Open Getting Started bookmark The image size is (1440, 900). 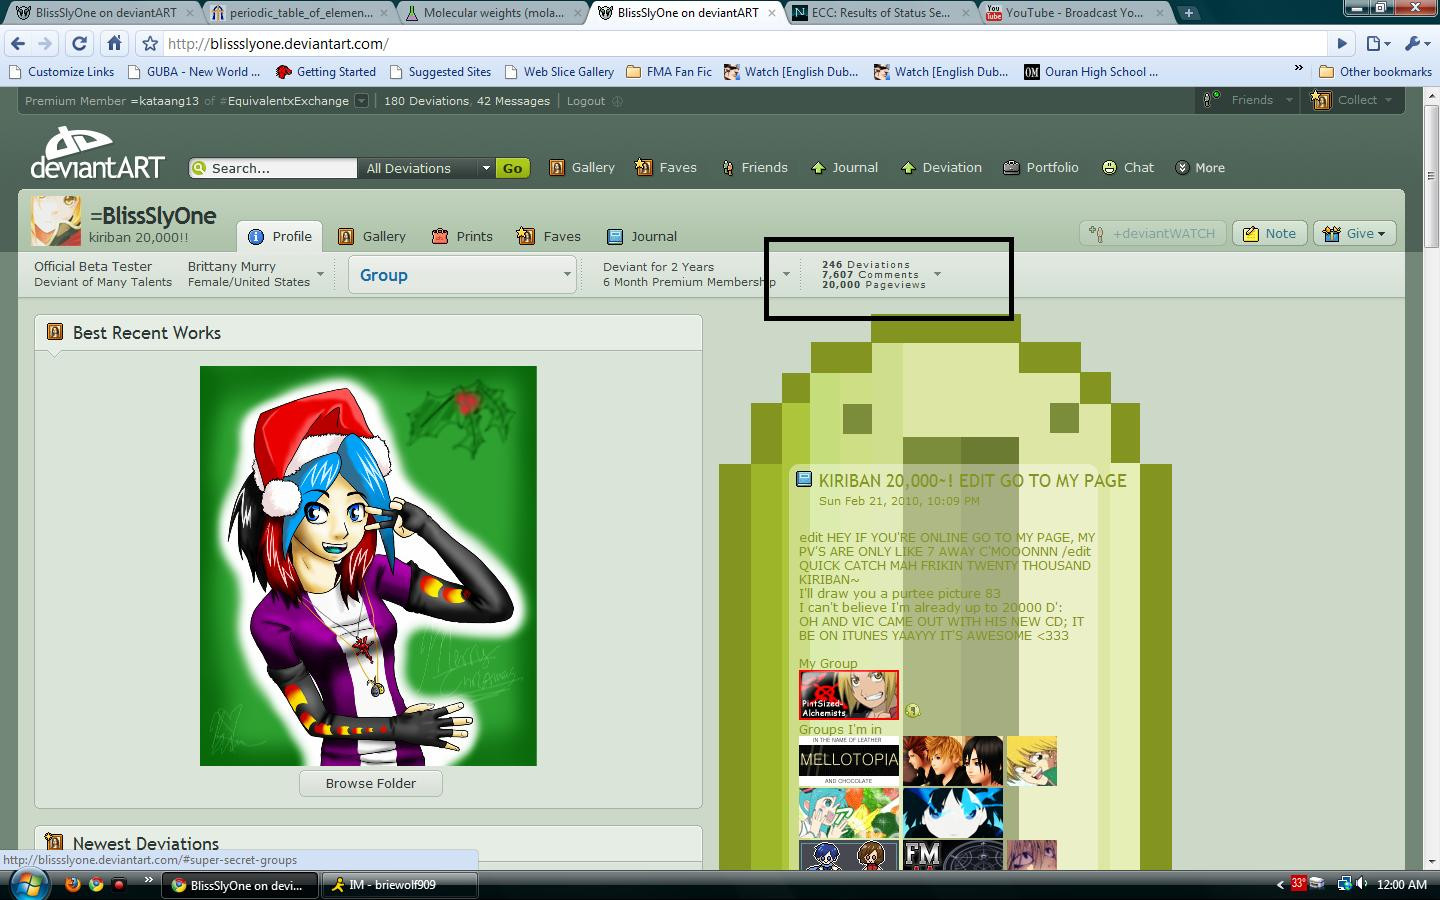pos(326,72)
